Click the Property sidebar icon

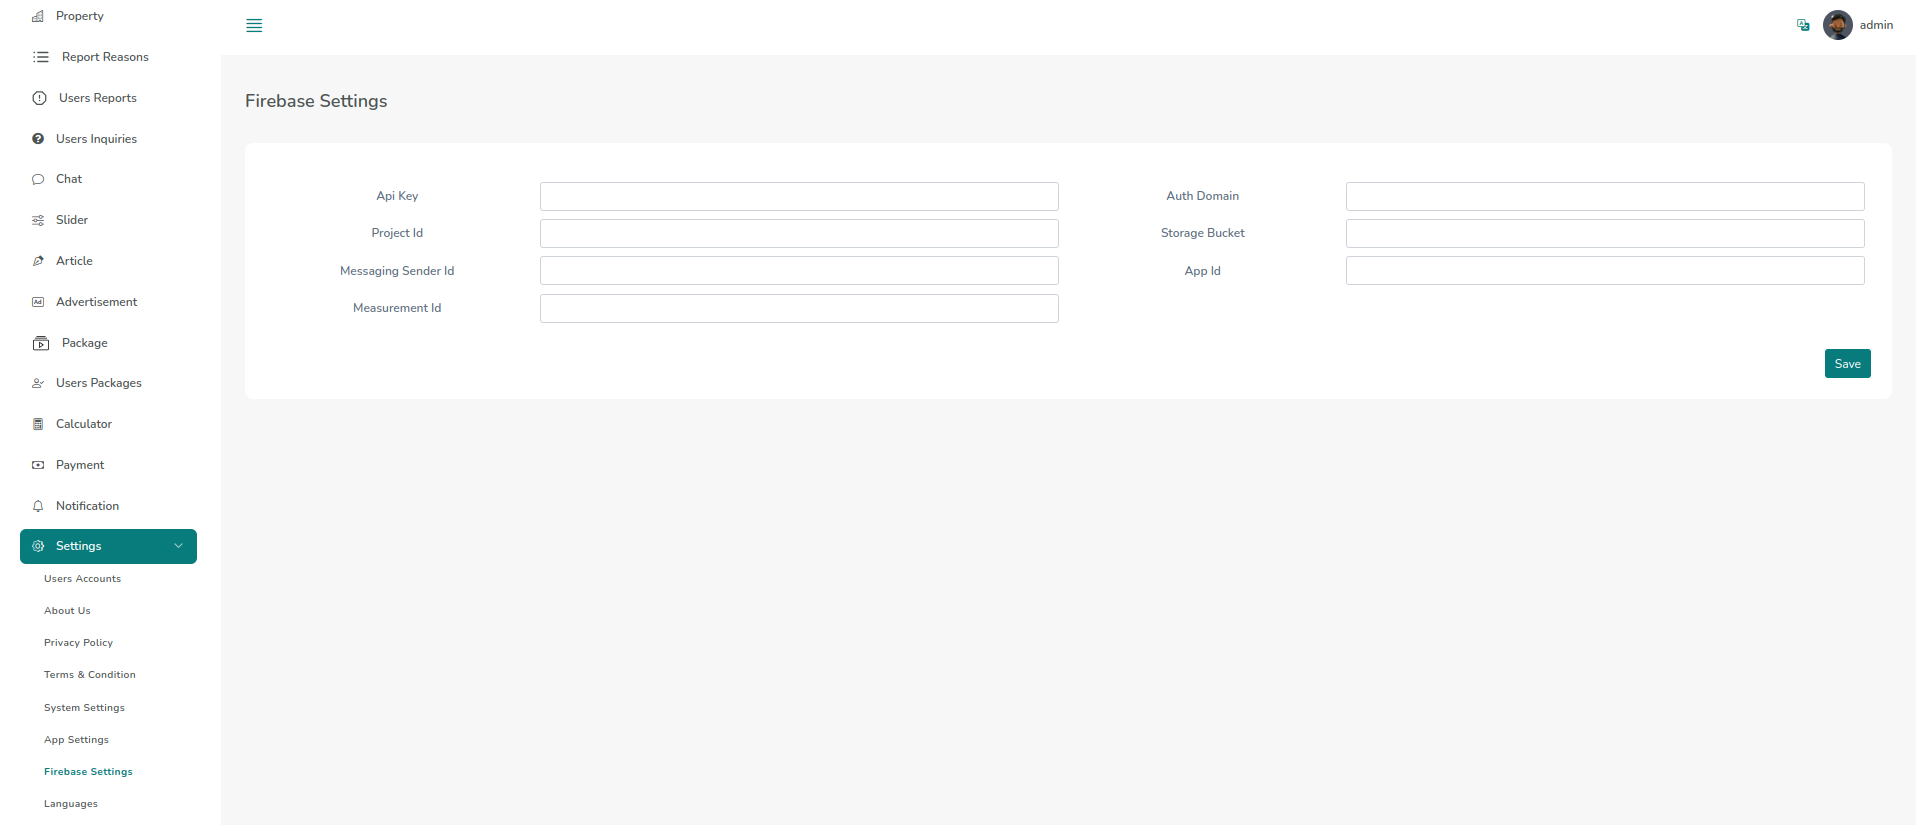click(x=38, y=16)
